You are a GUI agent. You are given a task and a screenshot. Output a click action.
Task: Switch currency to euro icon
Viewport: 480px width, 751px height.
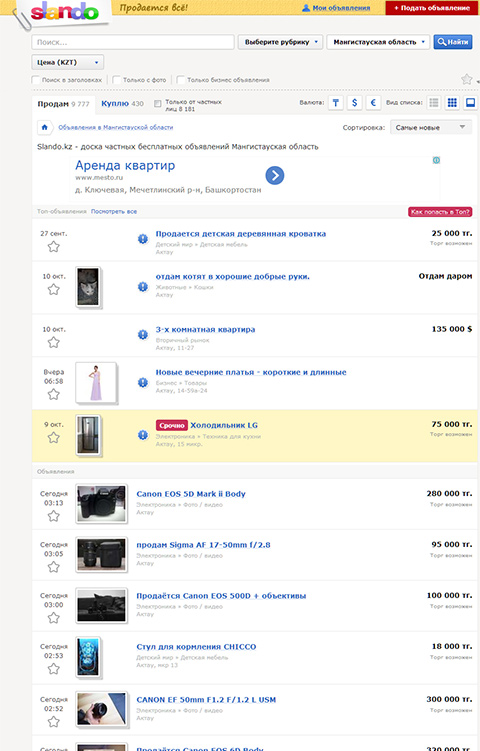tap(373, 102)
